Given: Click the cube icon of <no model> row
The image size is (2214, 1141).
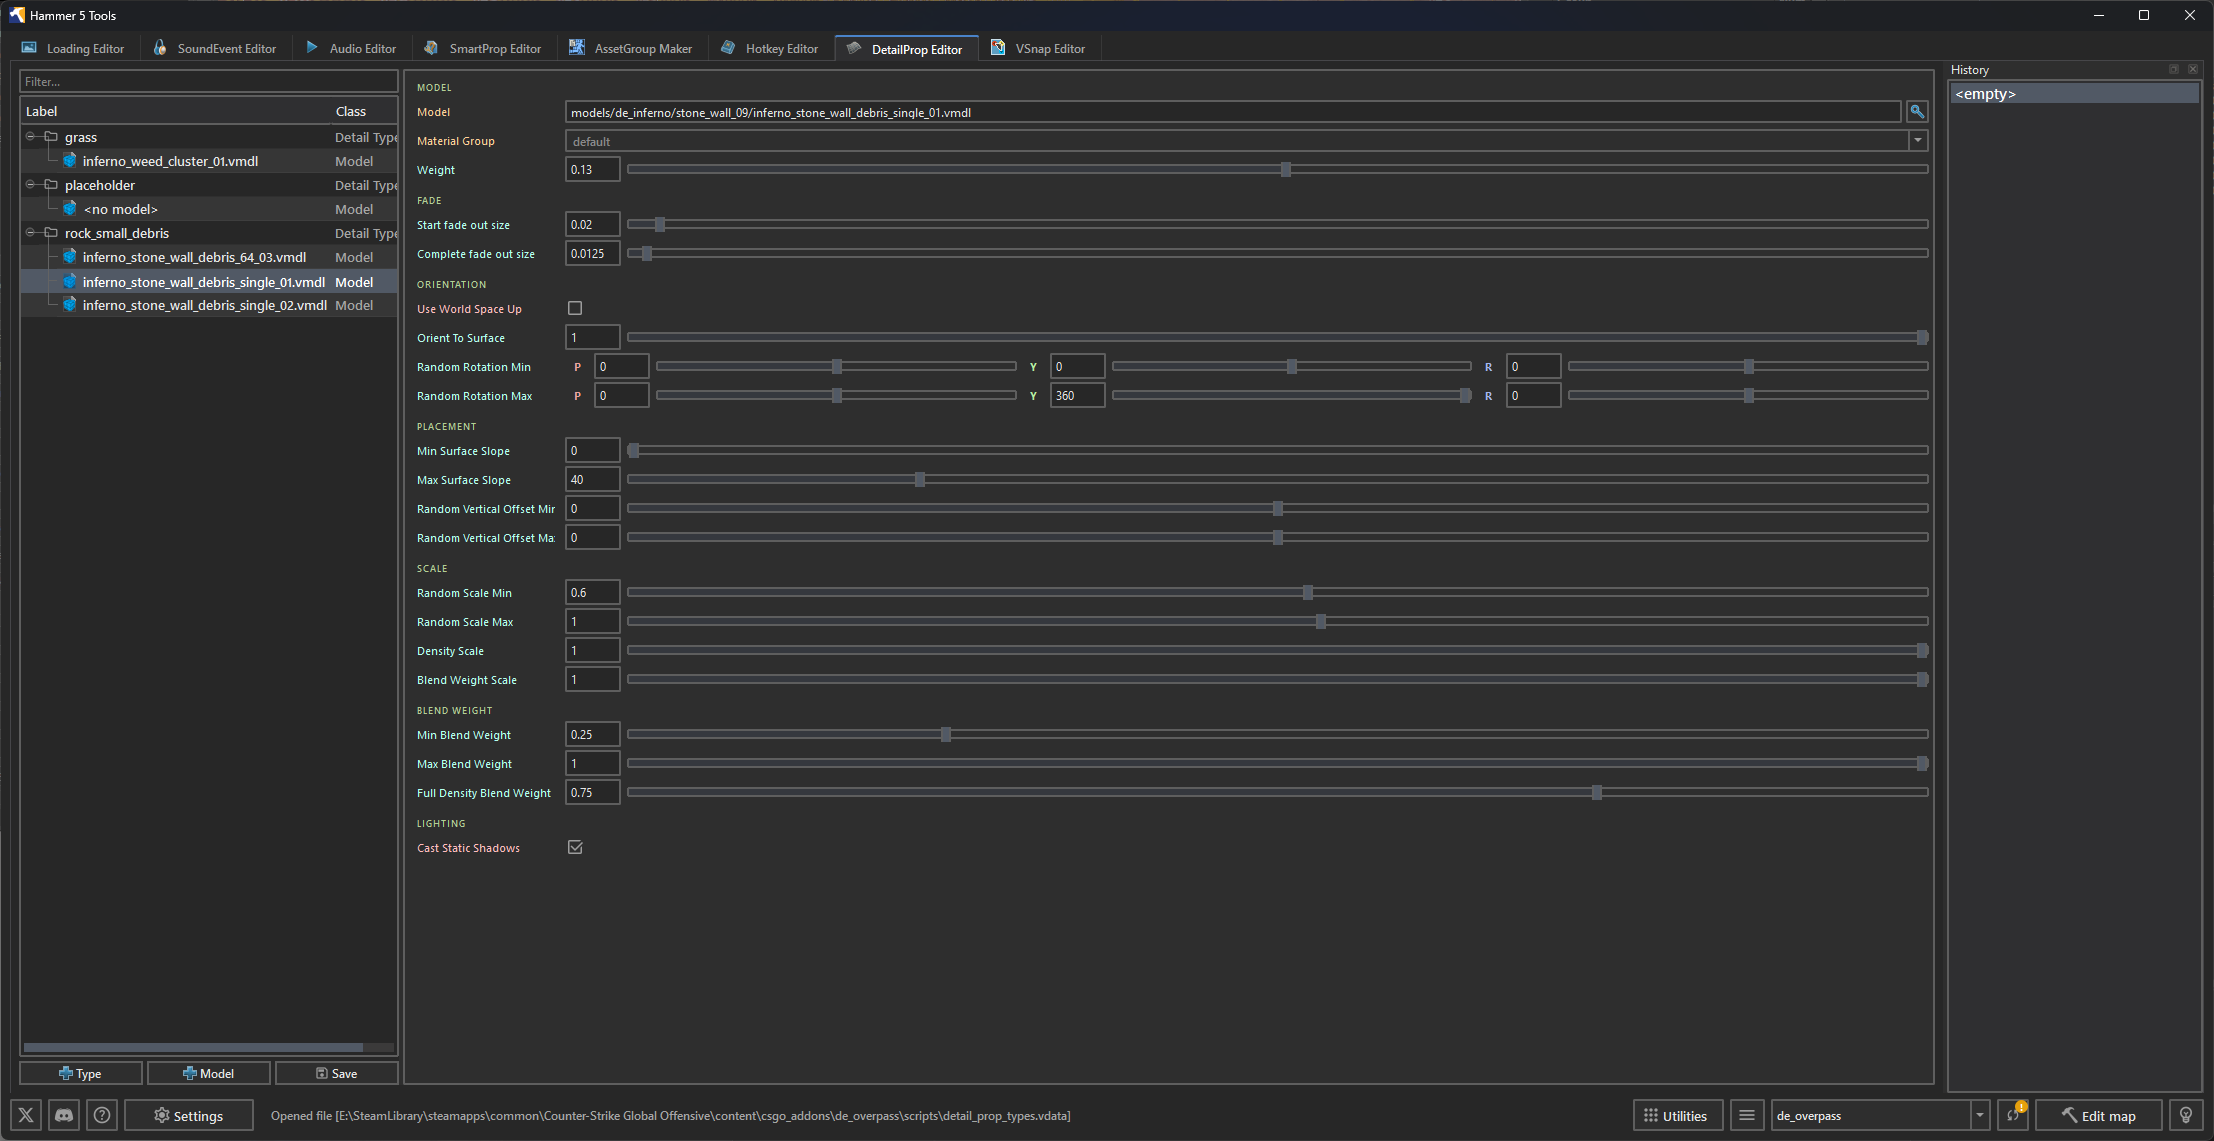Looking at the screenshot, I should click(70, 208).
